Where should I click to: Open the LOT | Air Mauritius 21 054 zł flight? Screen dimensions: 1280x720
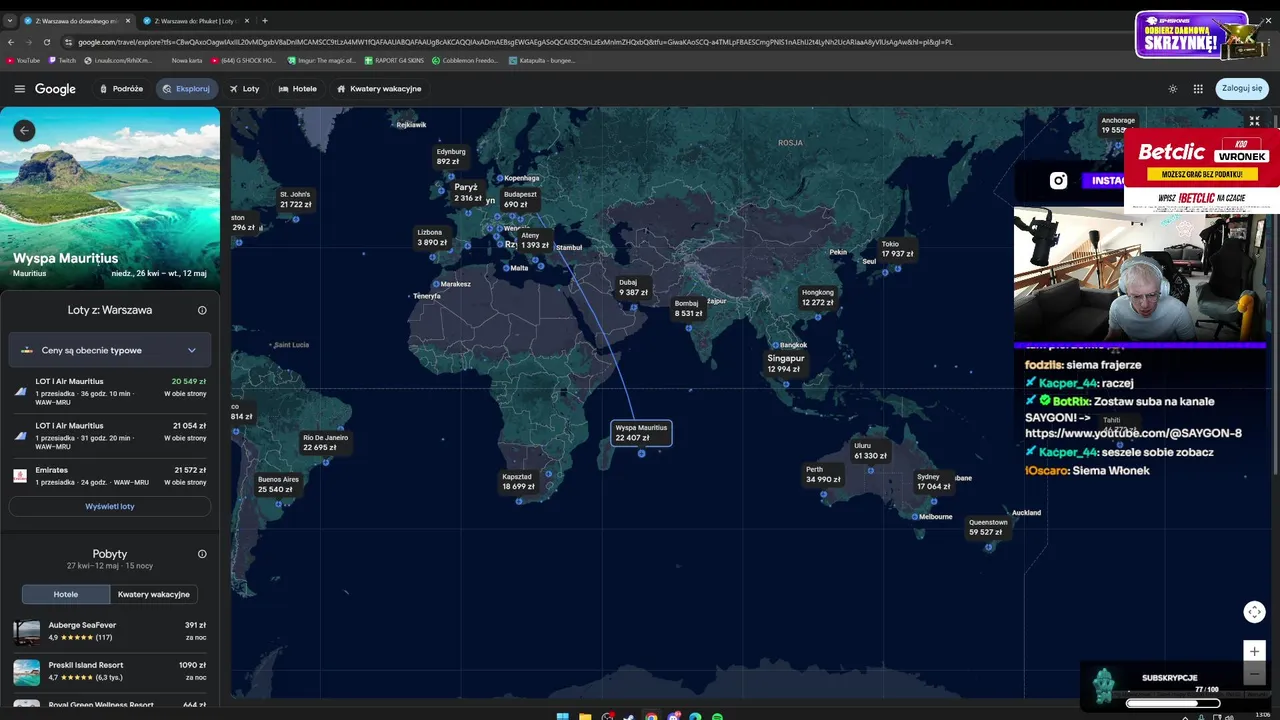click(x=110, y=436)
